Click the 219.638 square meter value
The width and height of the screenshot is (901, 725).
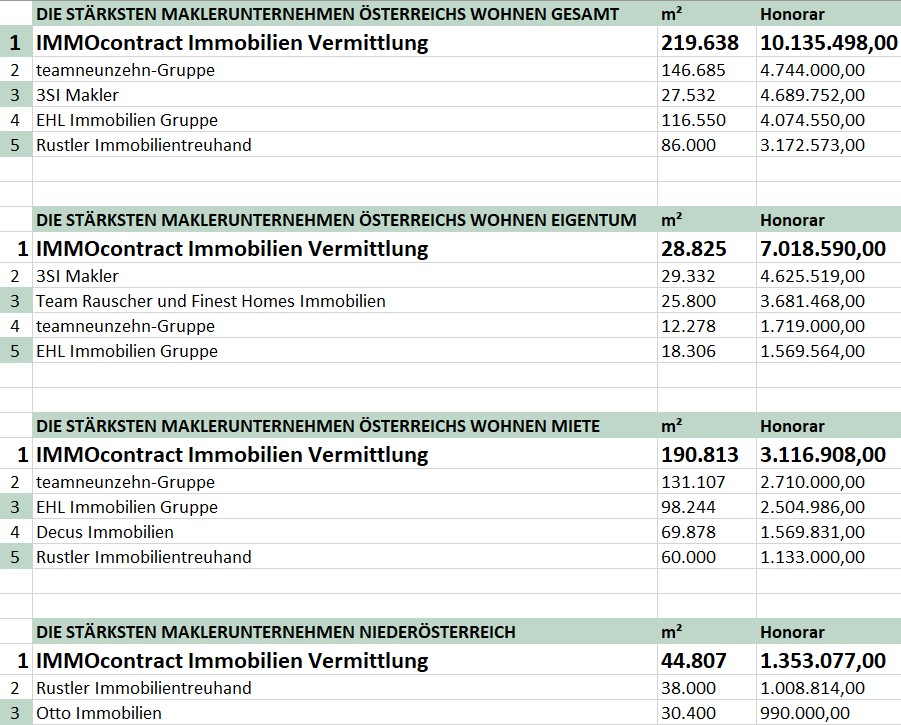pyautogui.click(x=707, y=42)
